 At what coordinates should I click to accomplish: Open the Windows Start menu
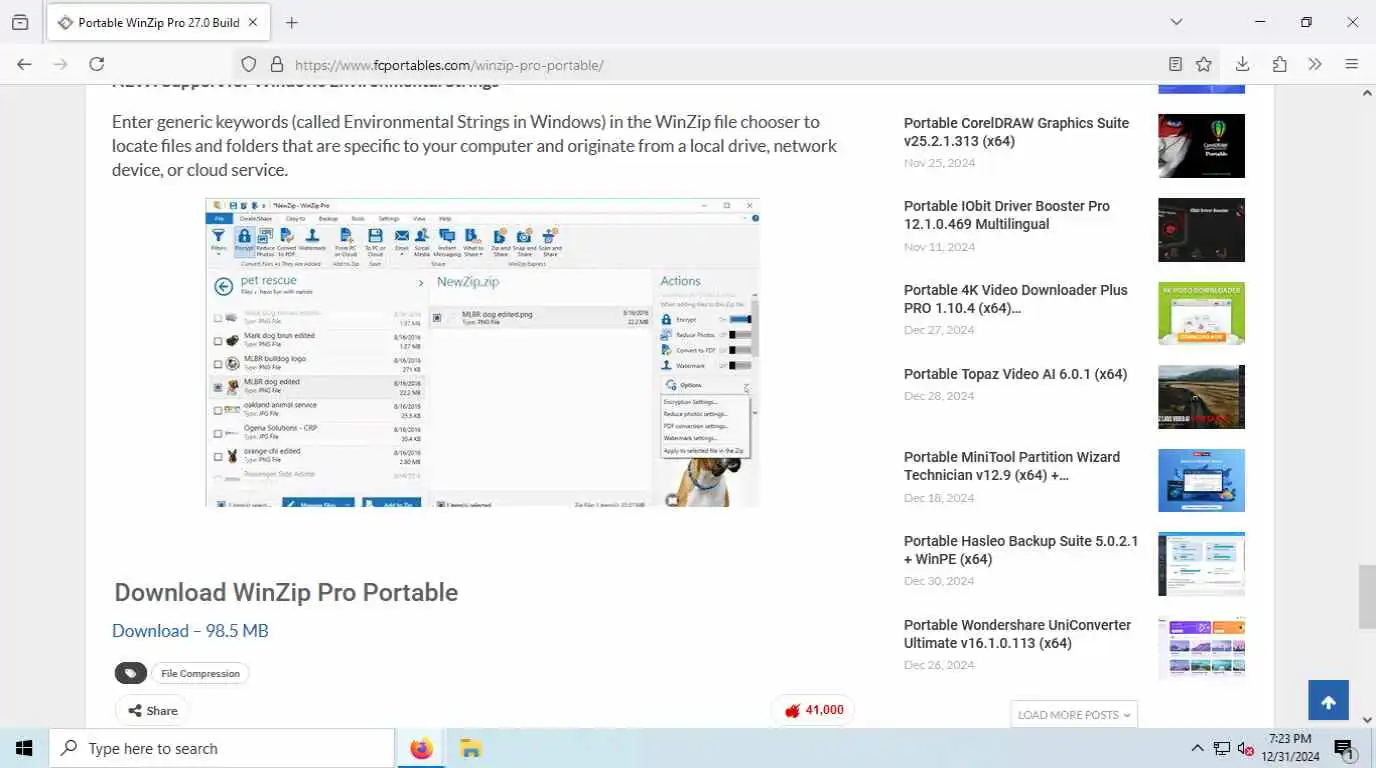(24, 748)
